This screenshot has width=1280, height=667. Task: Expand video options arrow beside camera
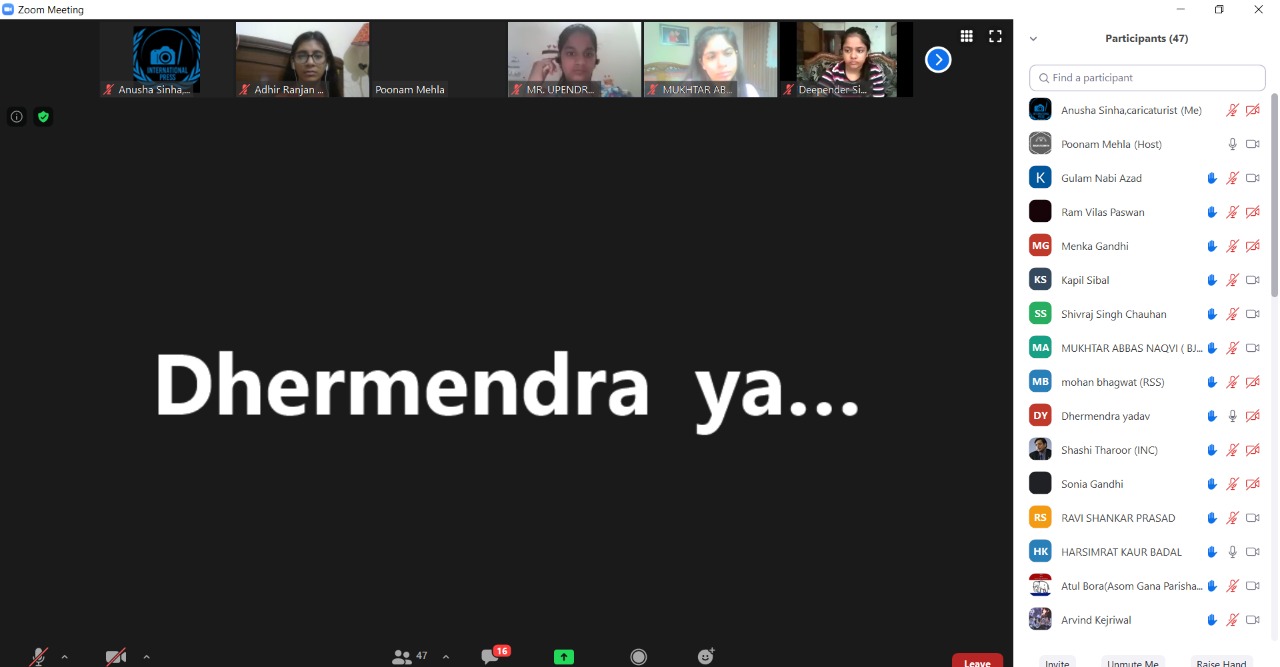pos(146,657)
